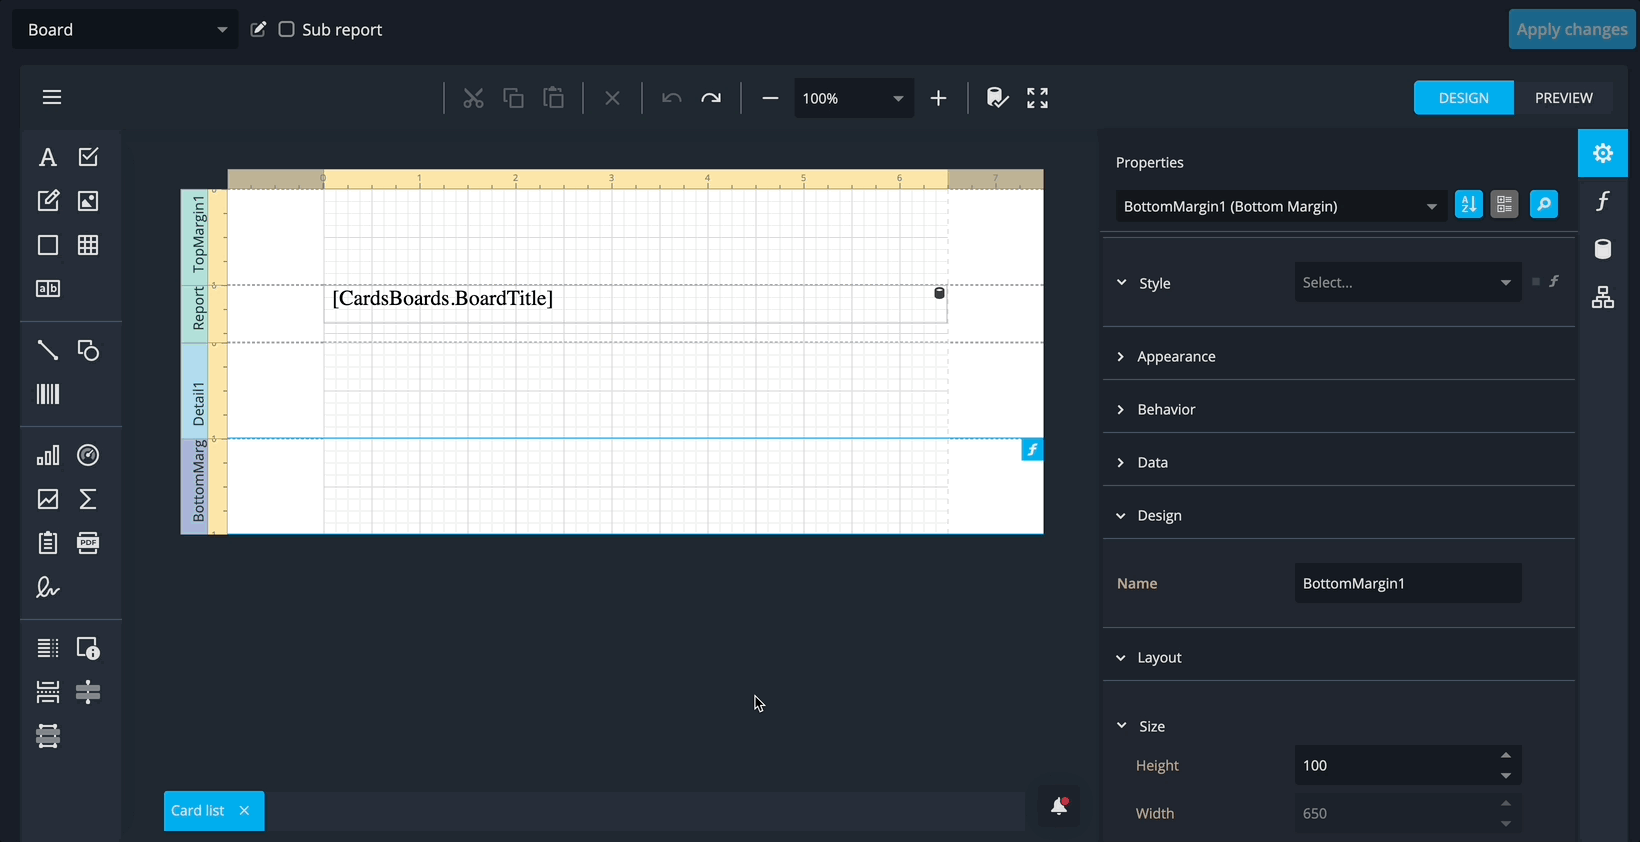Sort properties alphabetically

(x=1468, y=204)
